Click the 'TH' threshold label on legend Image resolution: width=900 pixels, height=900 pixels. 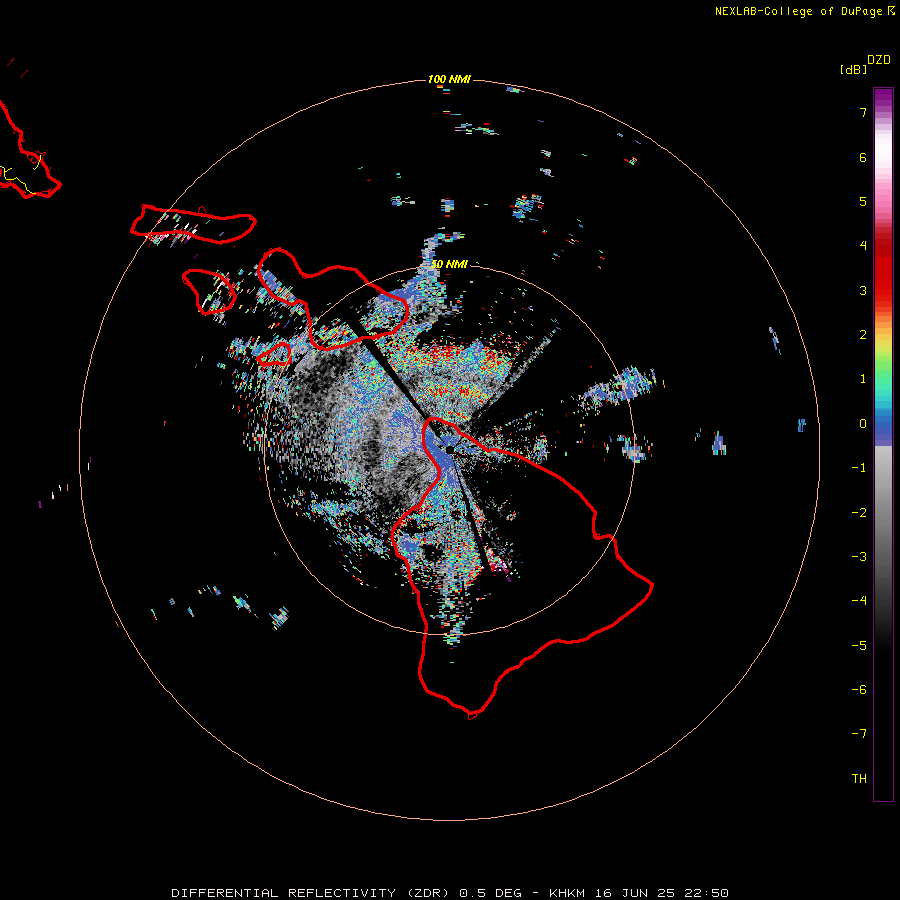(x=859, y=779)
